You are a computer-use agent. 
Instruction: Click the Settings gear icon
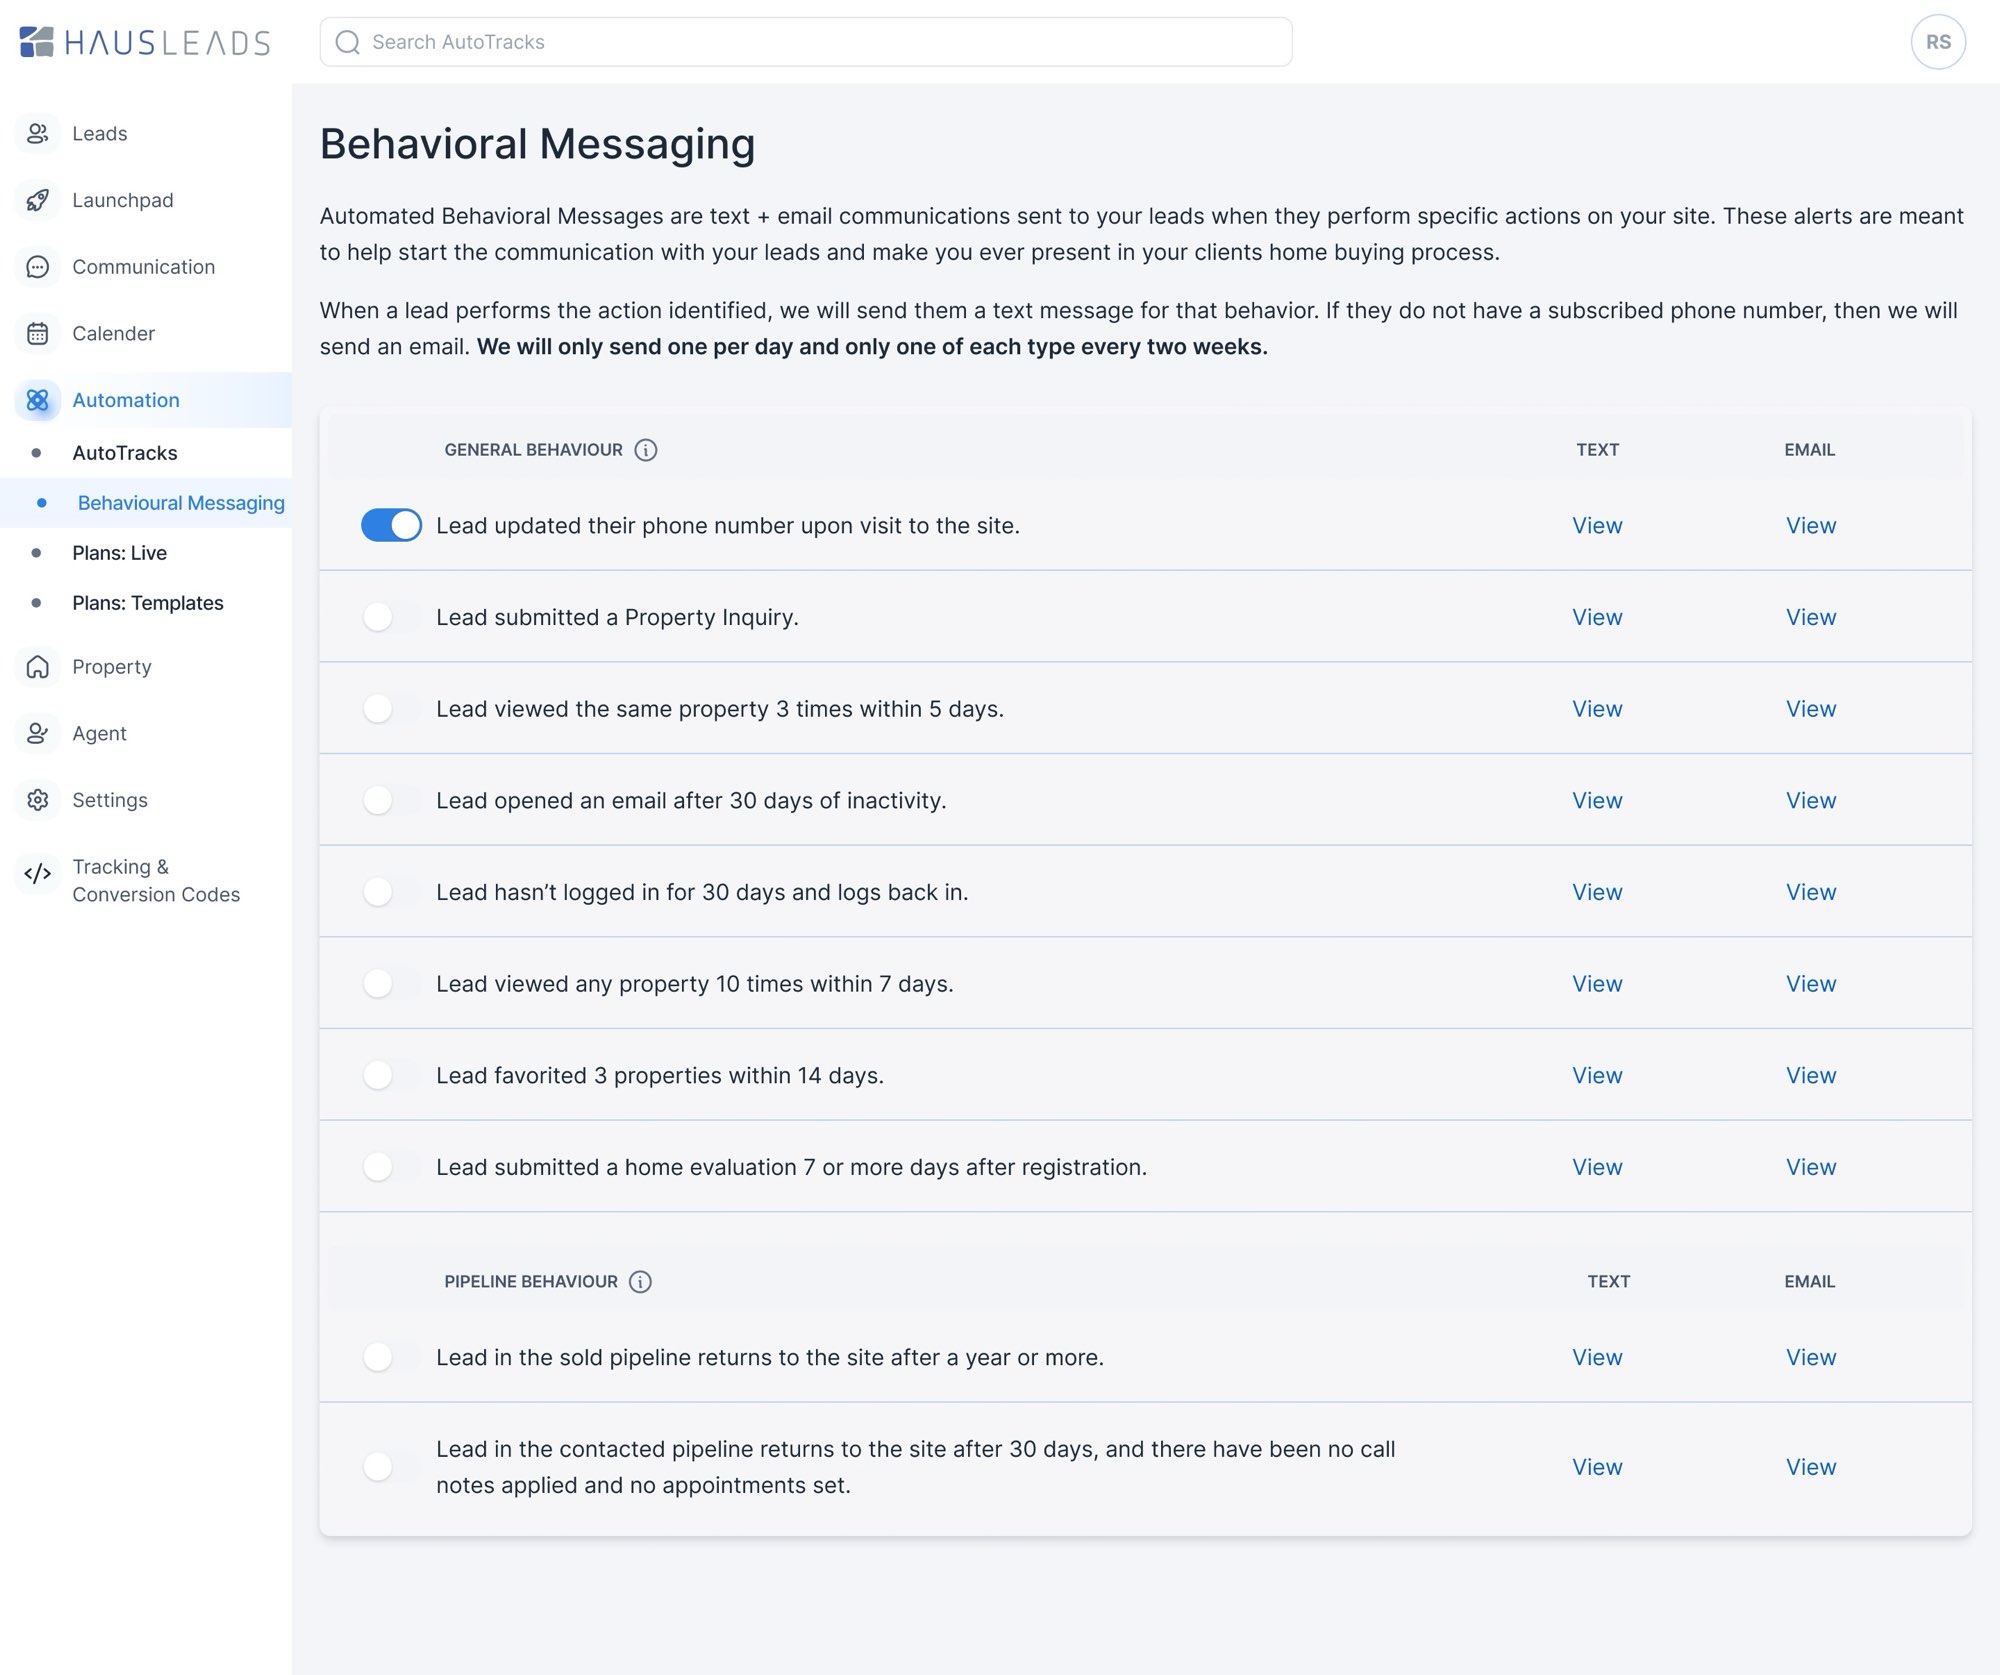click(38, 800)
